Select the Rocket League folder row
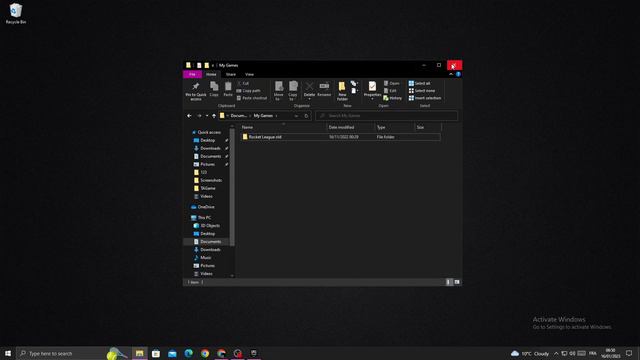The image size is (640, 360). [340, 137]
